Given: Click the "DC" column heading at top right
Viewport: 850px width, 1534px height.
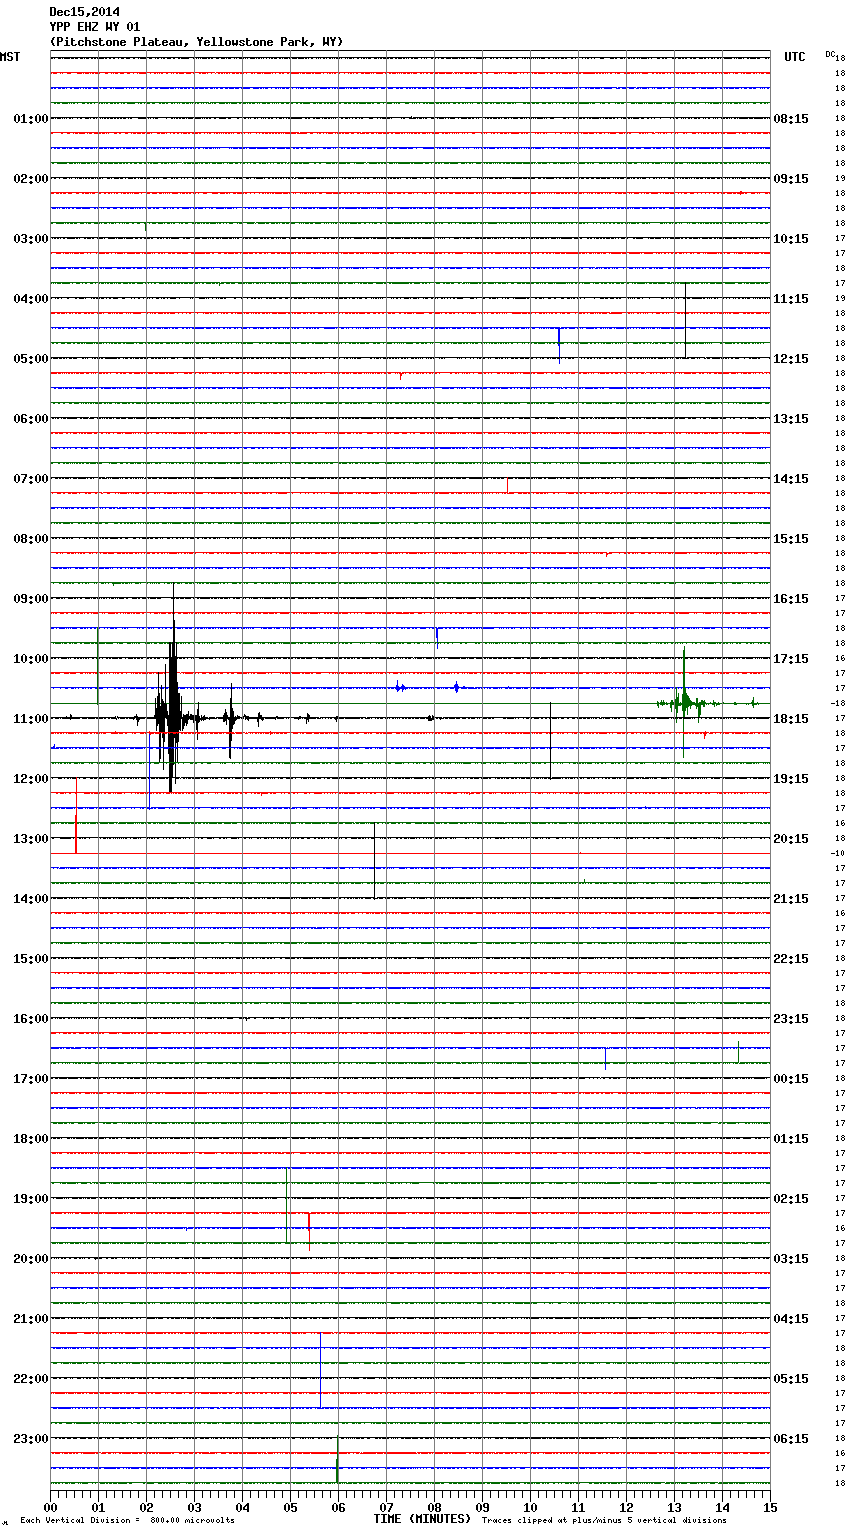Looking at the screenshot, I should (x=830, y=54).
